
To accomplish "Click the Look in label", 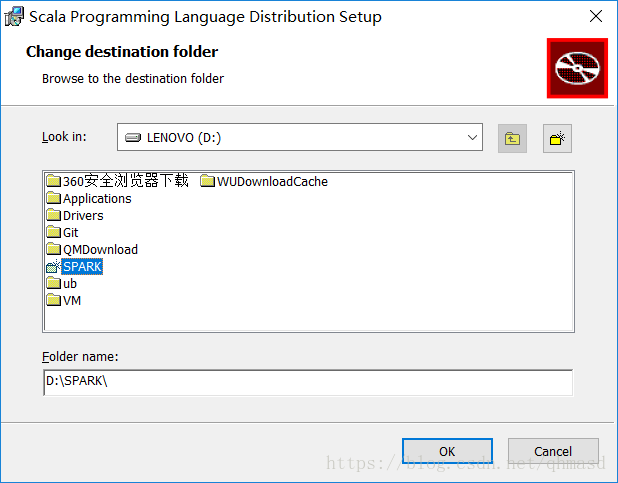I will point(64,137).
